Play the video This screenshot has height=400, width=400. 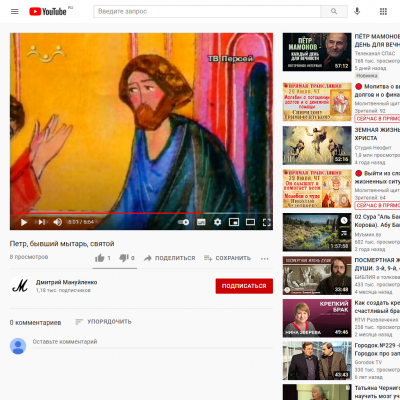24,222
